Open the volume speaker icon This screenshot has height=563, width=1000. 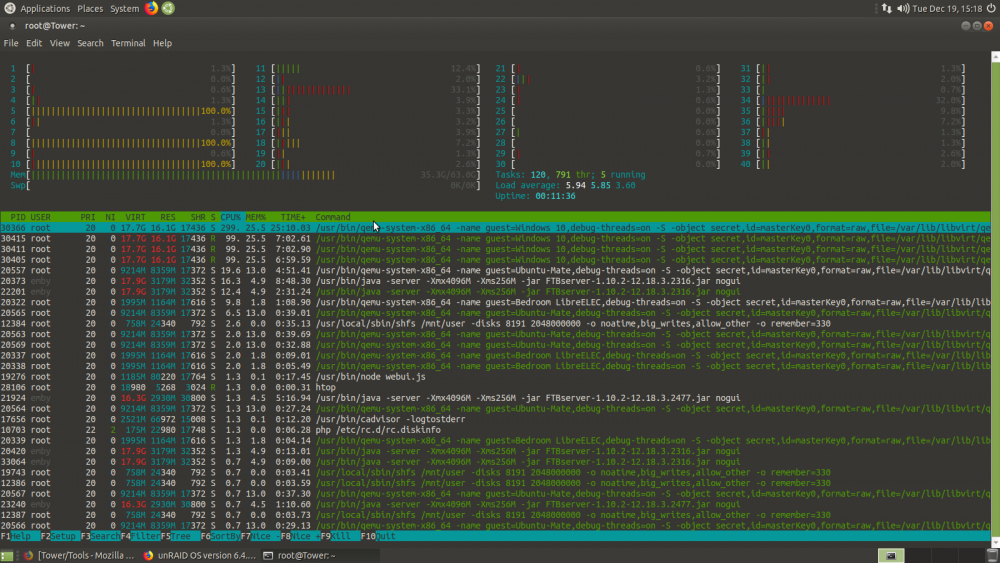click(903, 8)
